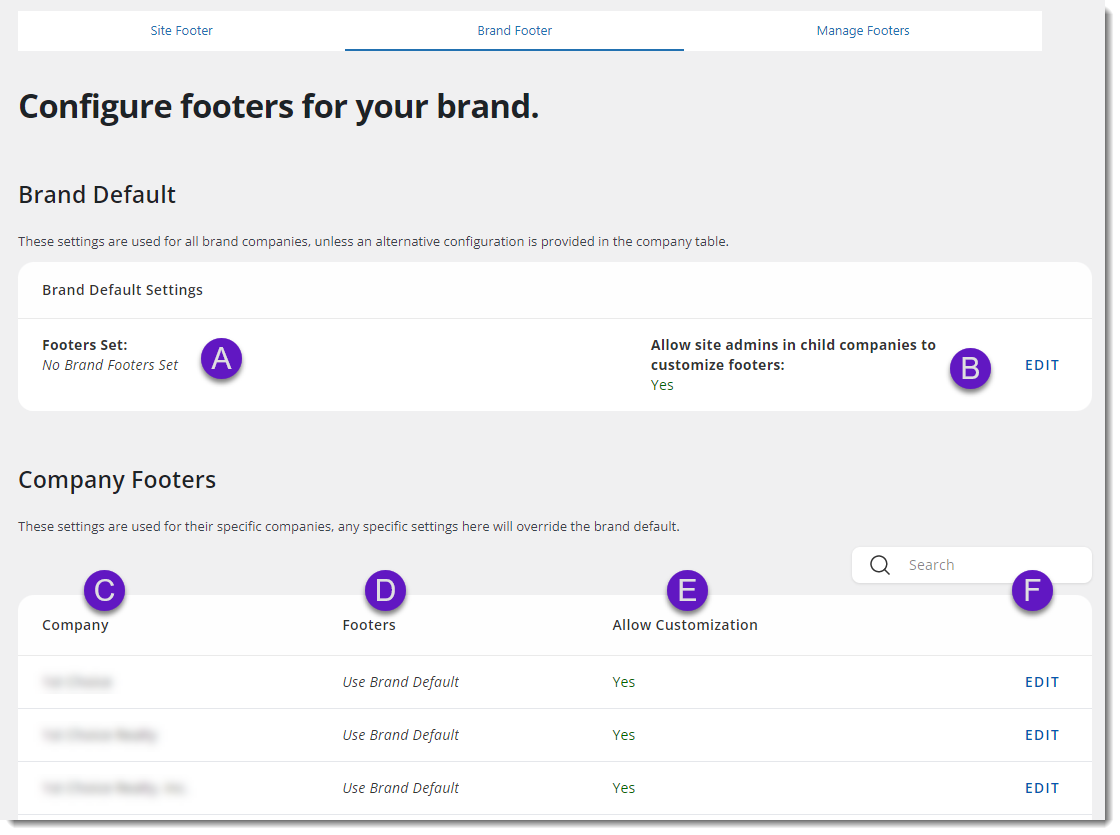The height and width of the screenshot is (835, 1120).
Task: Click EDIT in Brand Default Settings row
Action: 1041,365
